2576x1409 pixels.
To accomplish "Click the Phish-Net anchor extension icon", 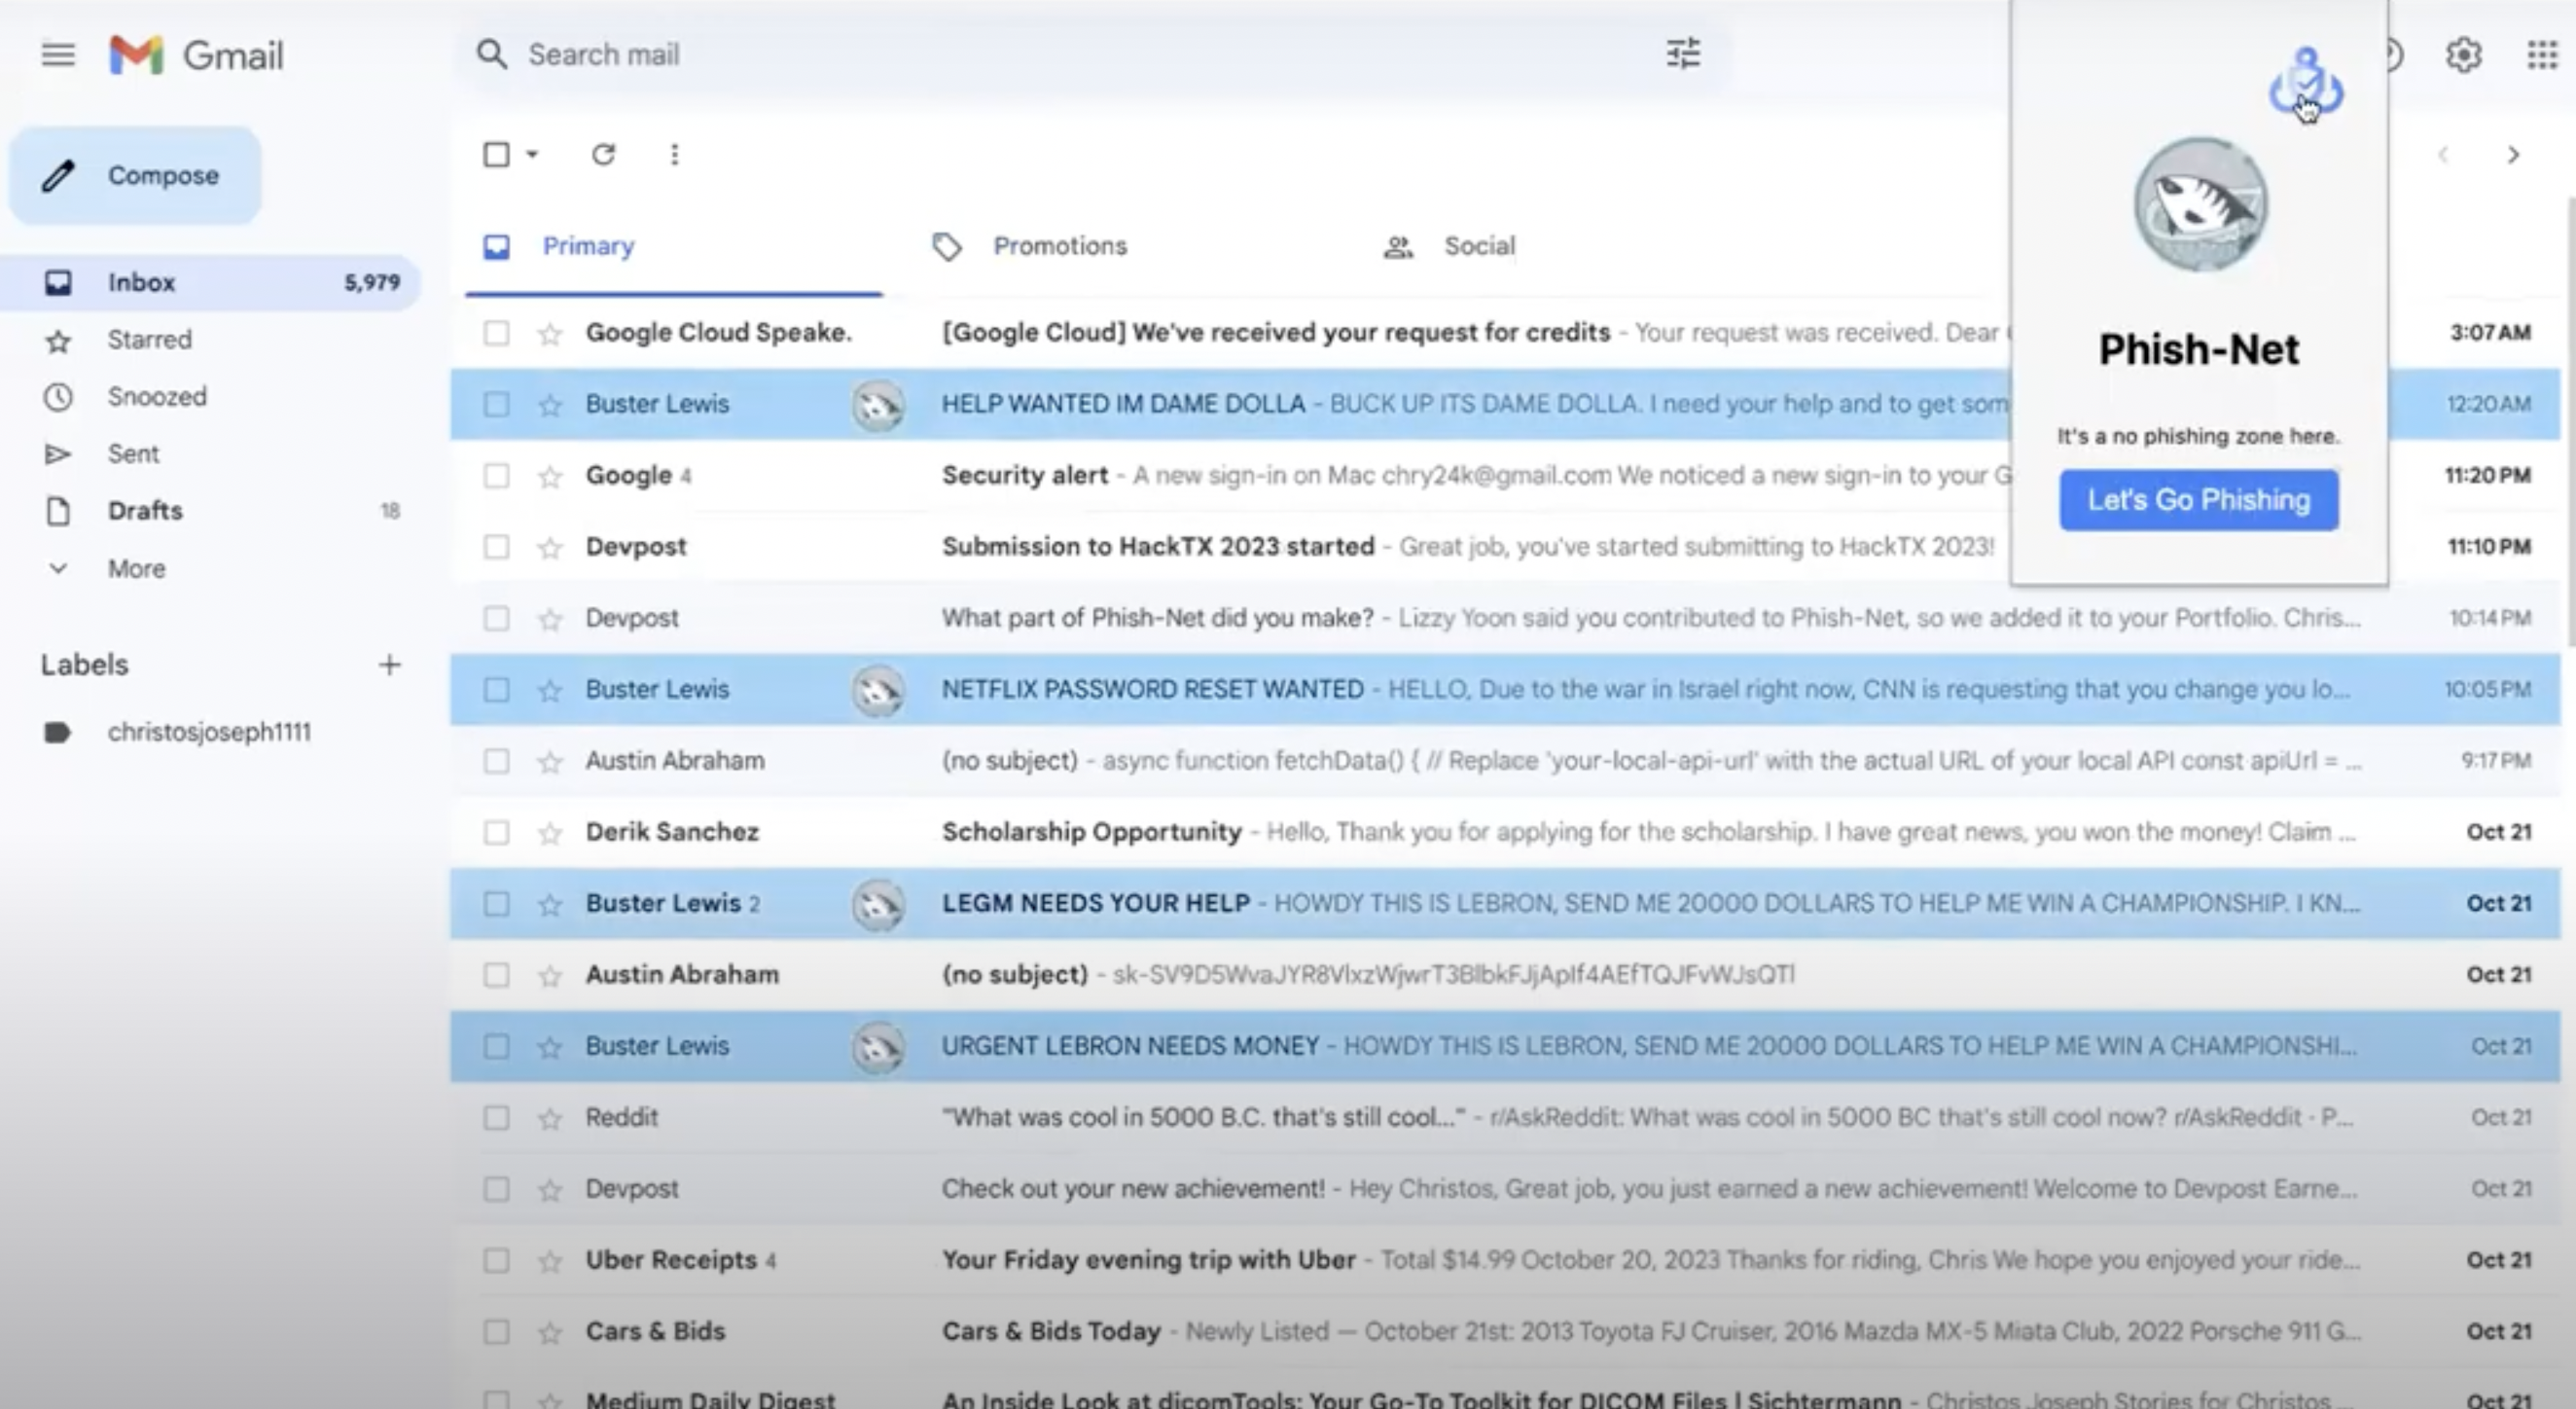I will (x=2306, y=82).
